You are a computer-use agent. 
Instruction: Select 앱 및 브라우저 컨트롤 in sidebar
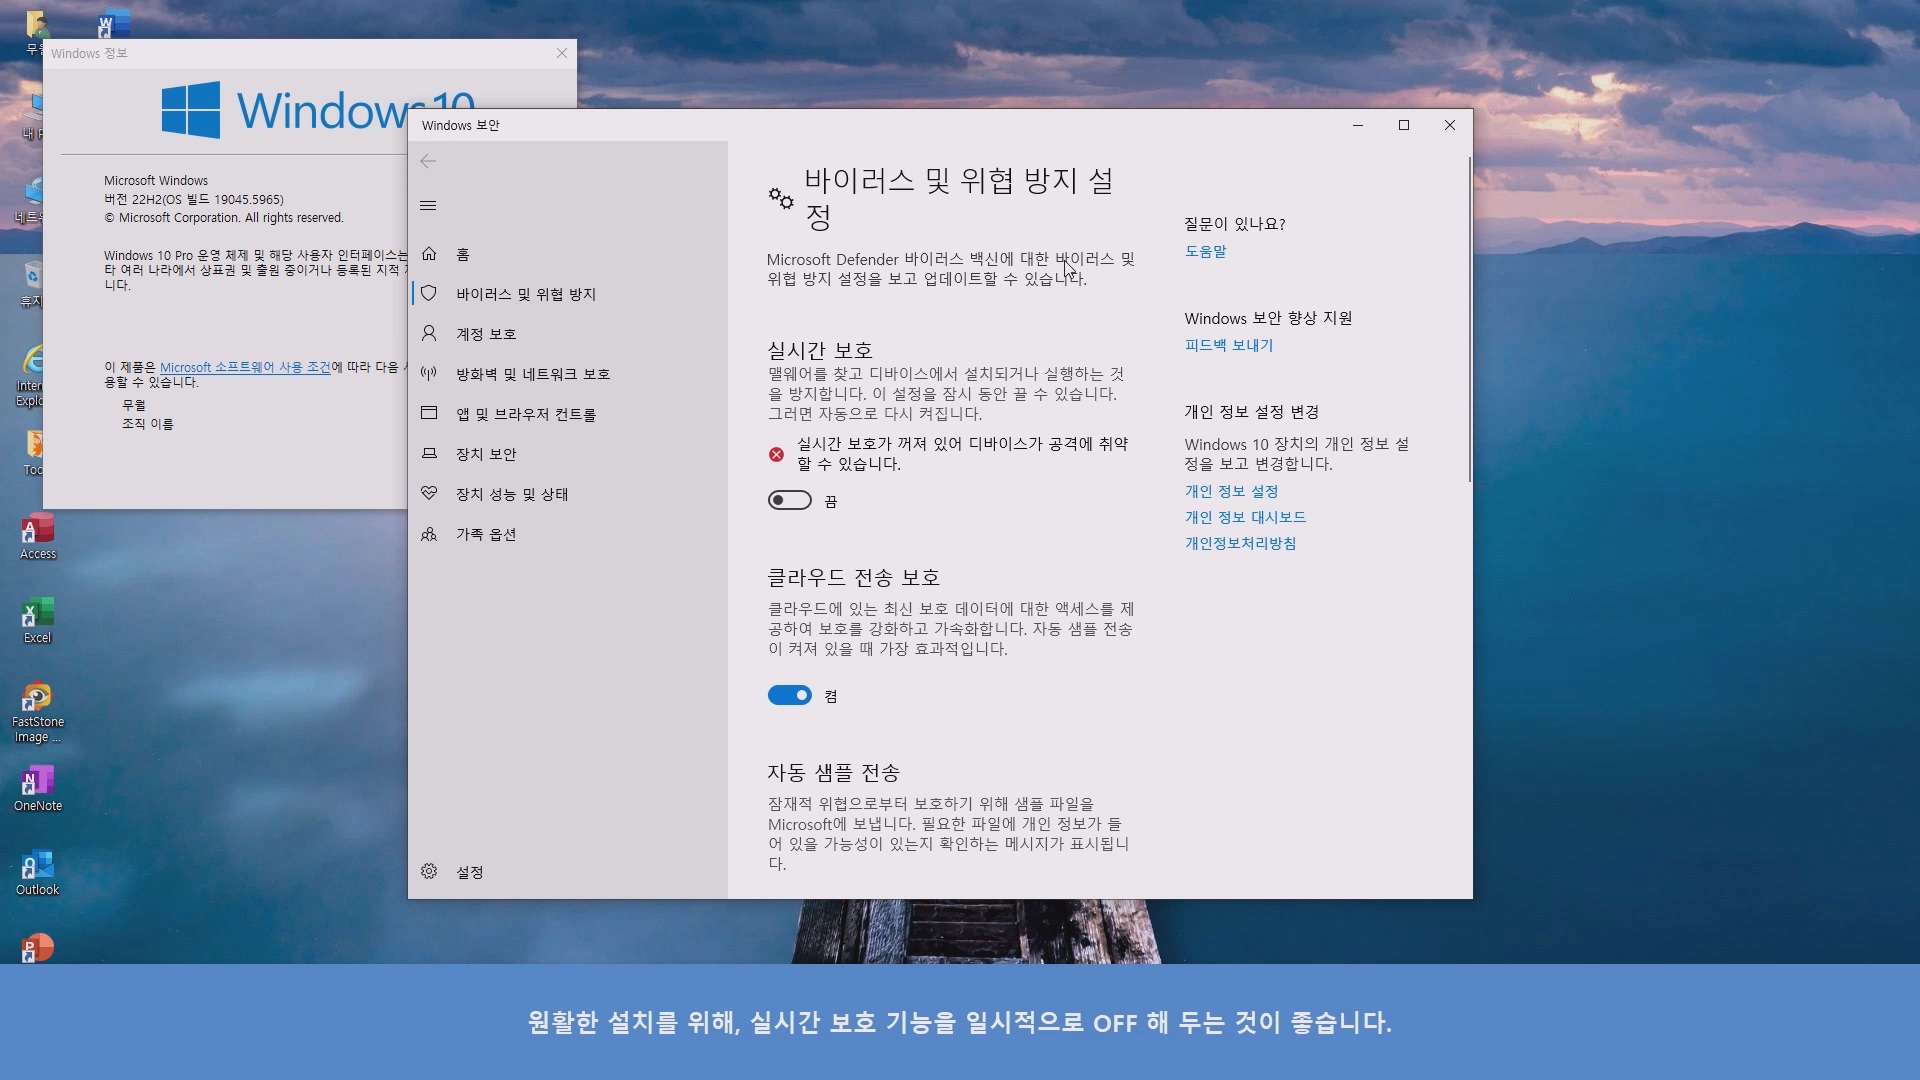568,414
